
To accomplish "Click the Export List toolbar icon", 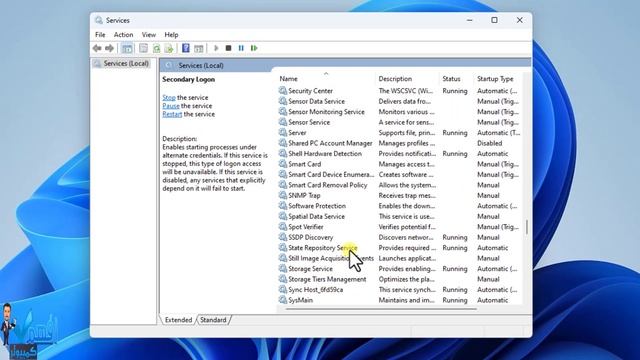I will click(169, 48).
